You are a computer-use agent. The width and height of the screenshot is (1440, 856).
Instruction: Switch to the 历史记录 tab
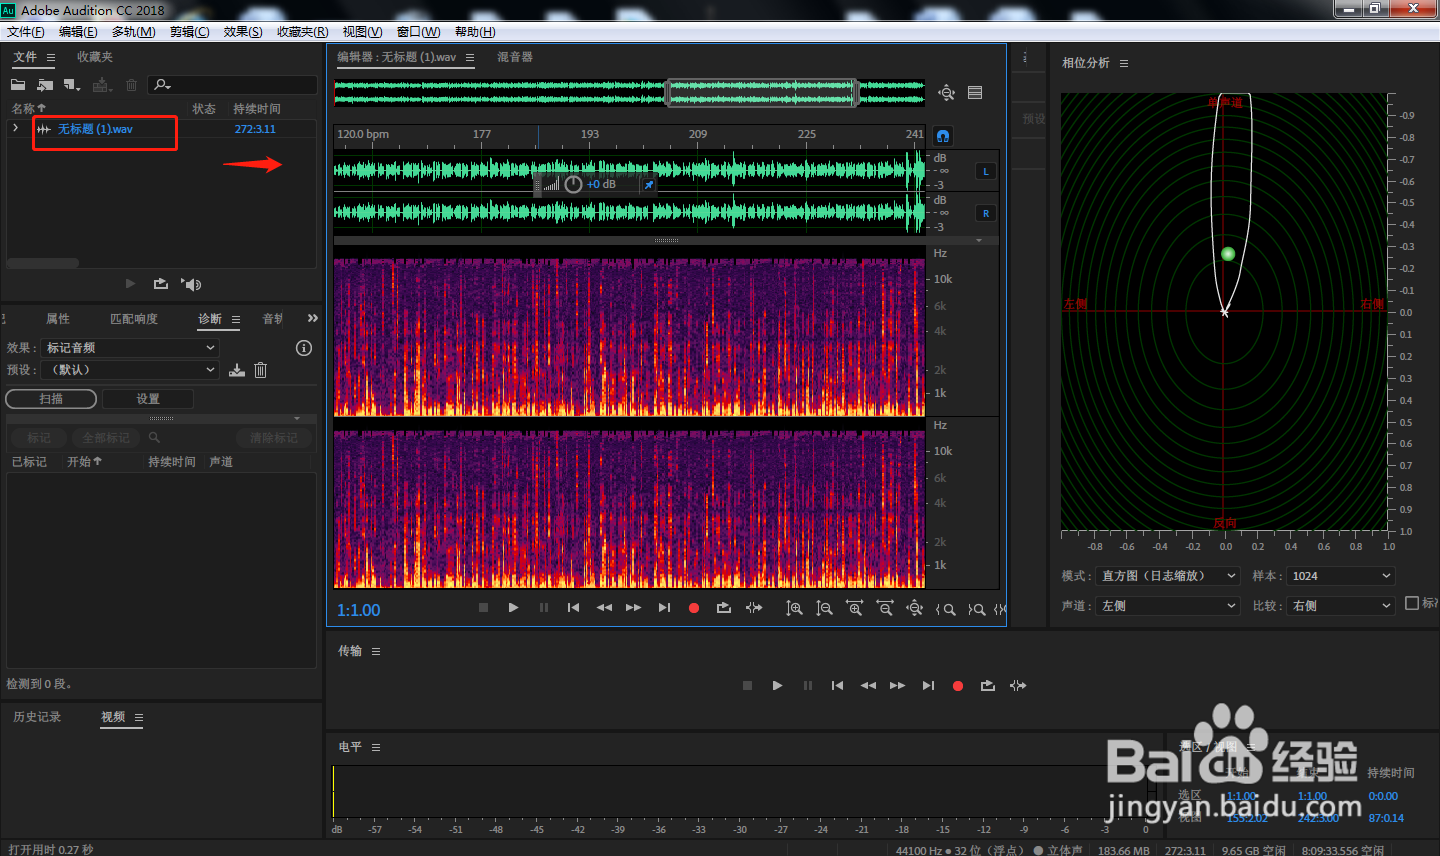tap(37, 717)
